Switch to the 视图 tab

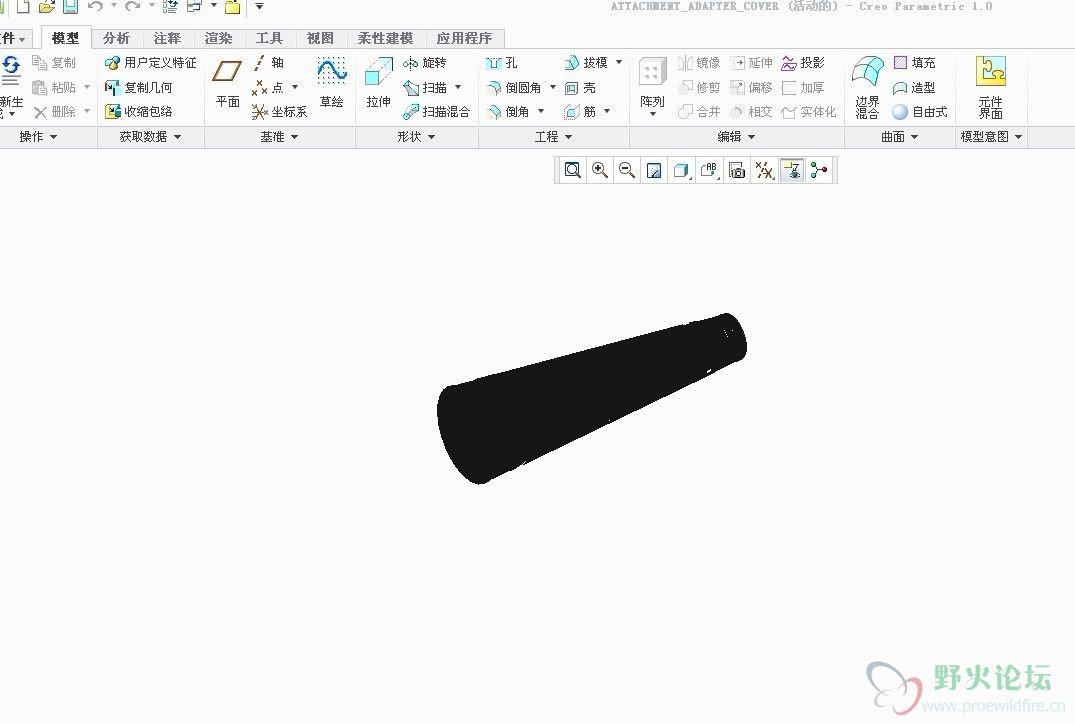(320, 38)
